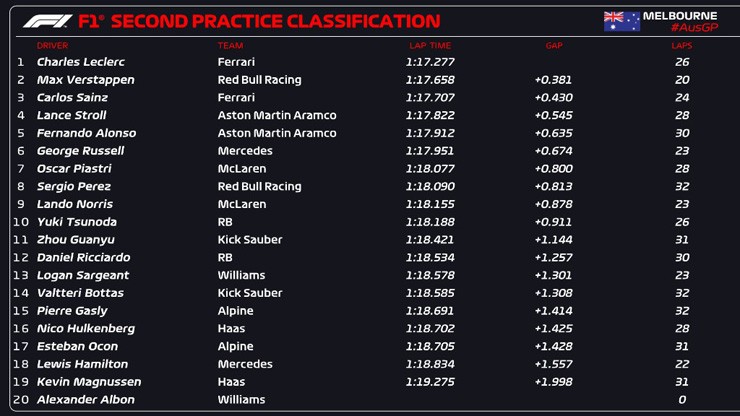Click lap time 1:17.277

[429, 62]
